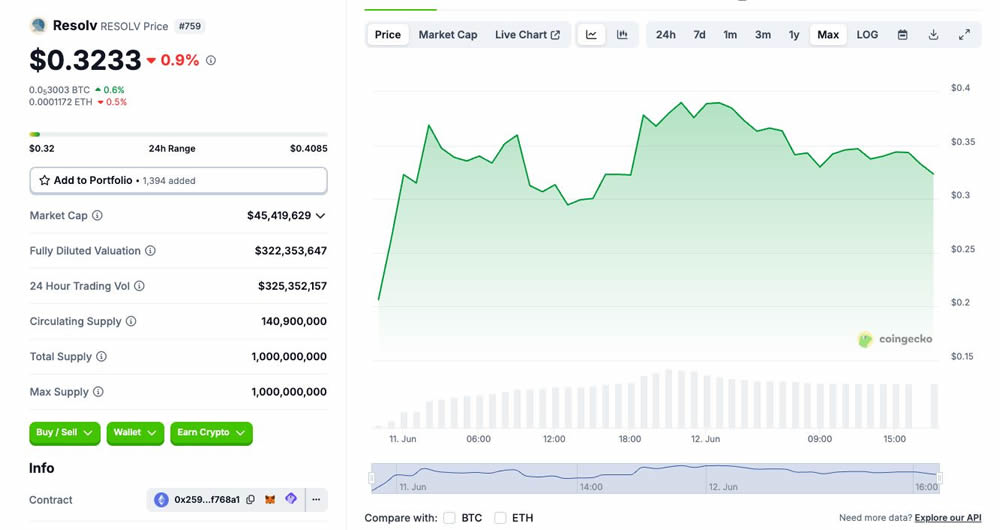Enable ETH comparison checkbox
Viewport: 1000px width, 530px height.
click(x=500, y=518)
